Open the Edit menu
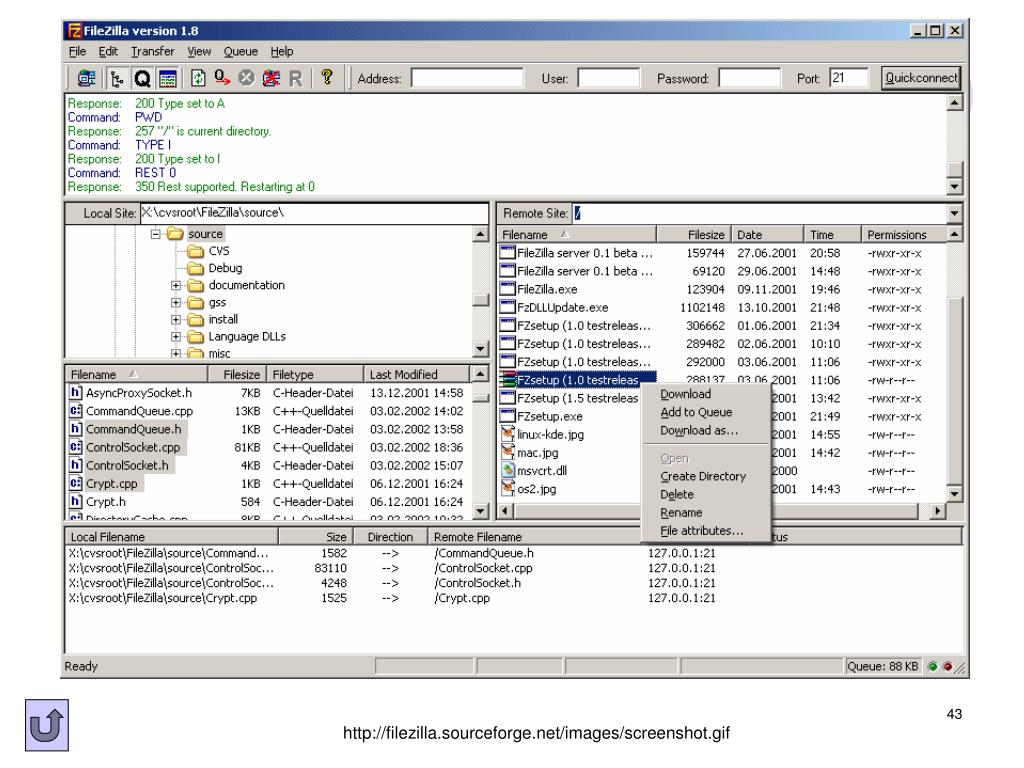Screen dimensions: 1024x768 [x=108, y=51]
